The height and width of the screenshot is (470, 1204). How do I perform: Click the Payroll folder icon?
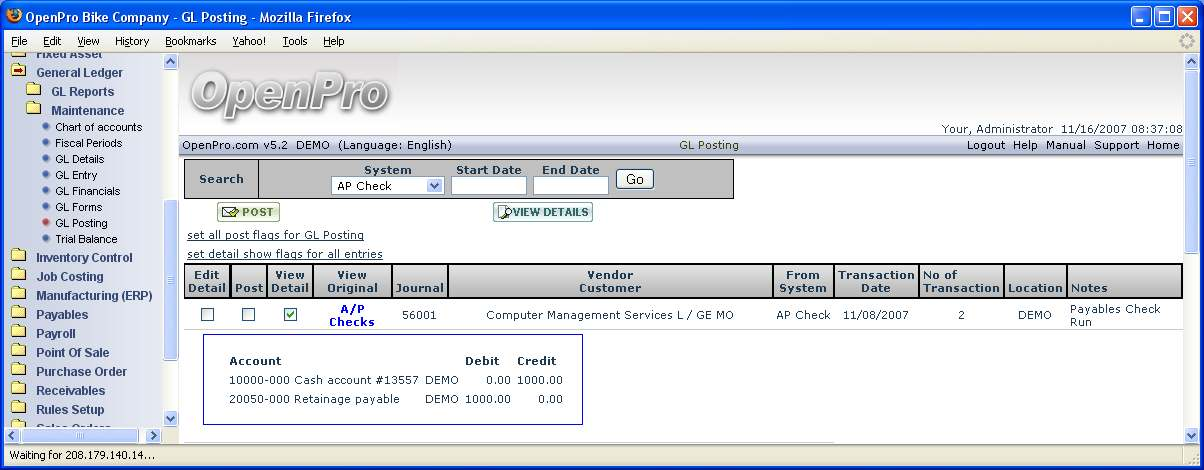pos(18,333)
